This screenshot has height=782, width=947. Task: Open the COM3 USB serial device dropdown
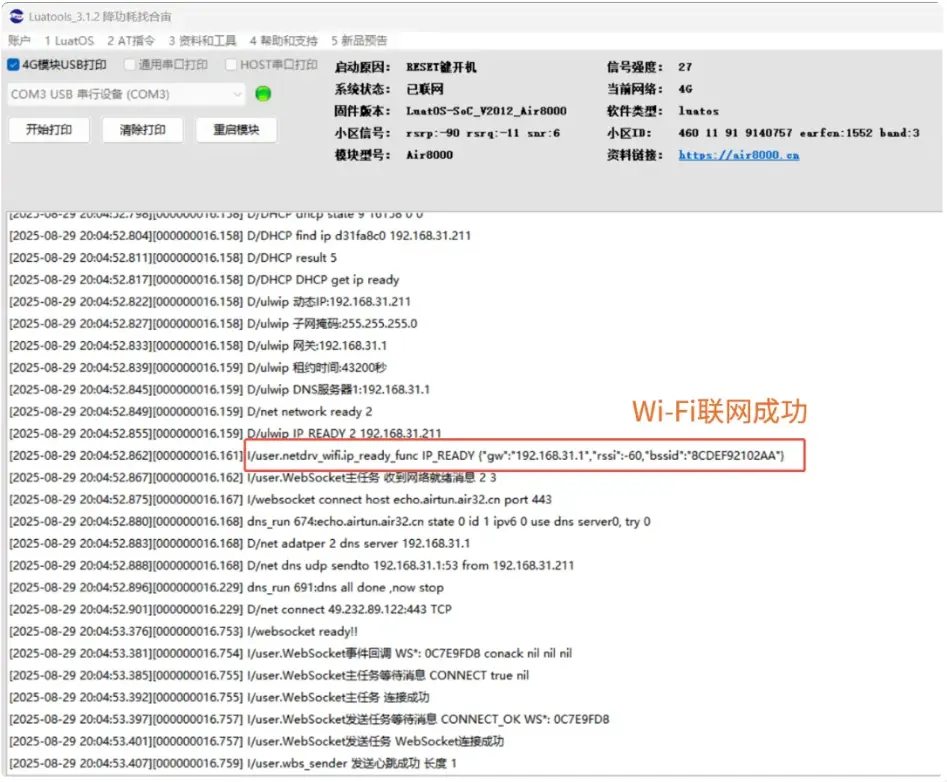click(126, 94)
